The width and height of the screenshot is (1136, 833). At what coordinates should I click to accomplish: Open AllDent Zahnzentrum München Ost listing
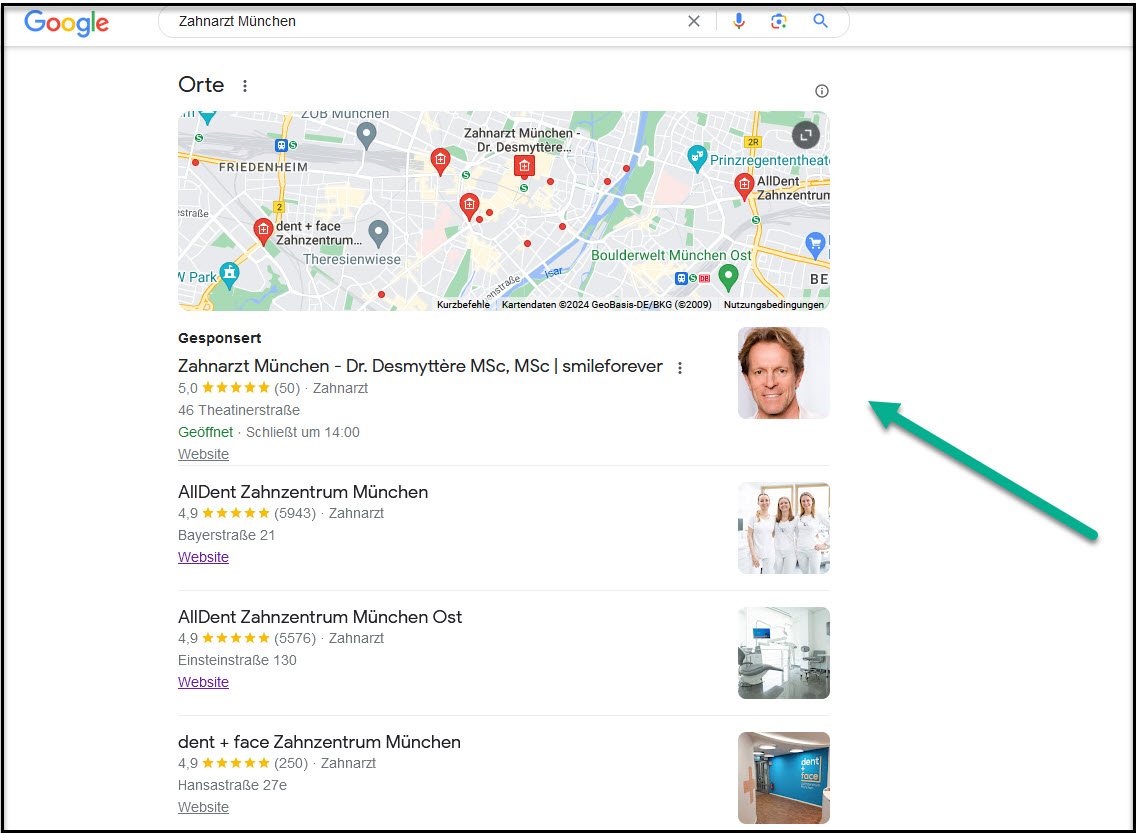tap(320, 617)
